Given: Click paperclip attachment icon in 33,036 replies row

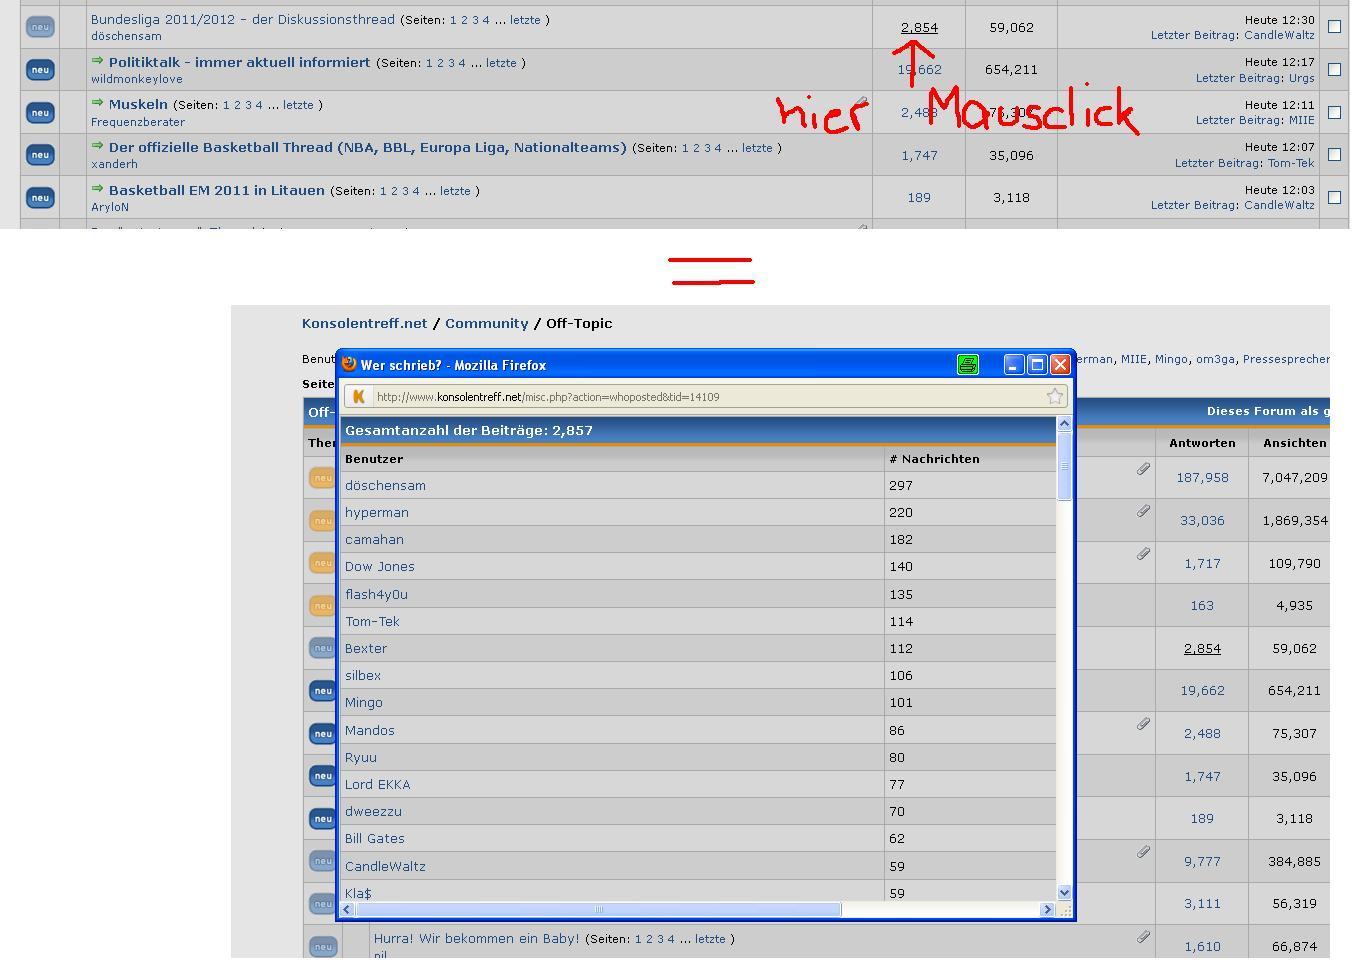Looking at the screenshot, I should point(1143,511).
